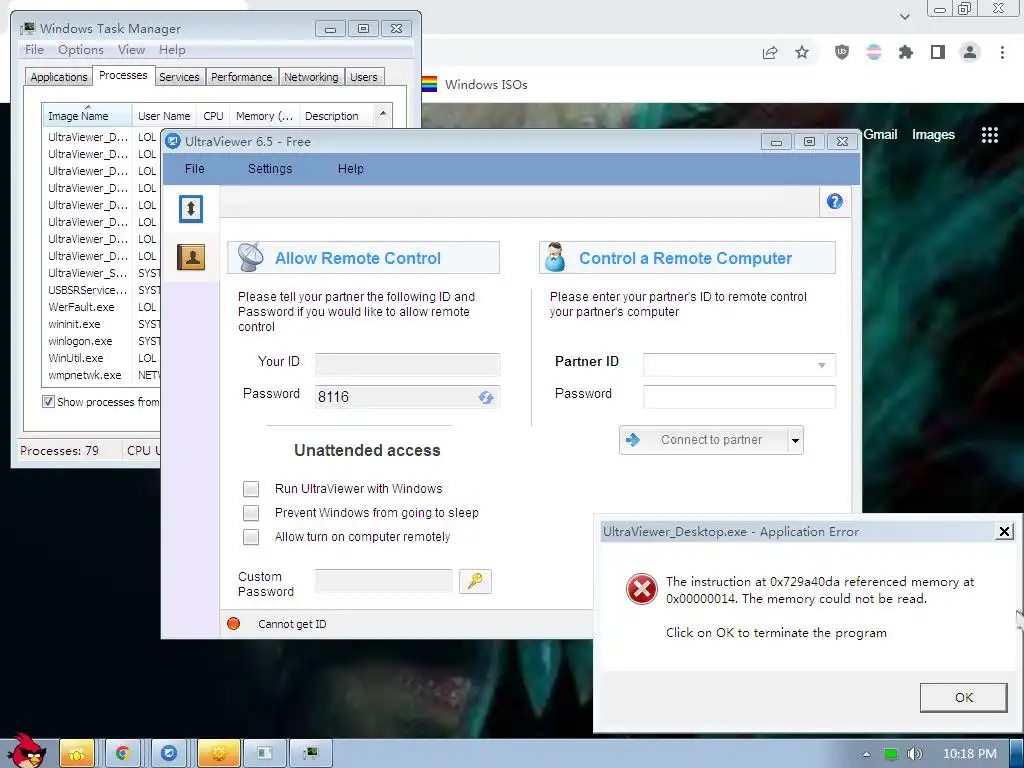The height and width of the screenshot is (768, 1024).
Task: Expand the Chrome tab search chevron
Action: pyautogui.click(x=904, y=16)
